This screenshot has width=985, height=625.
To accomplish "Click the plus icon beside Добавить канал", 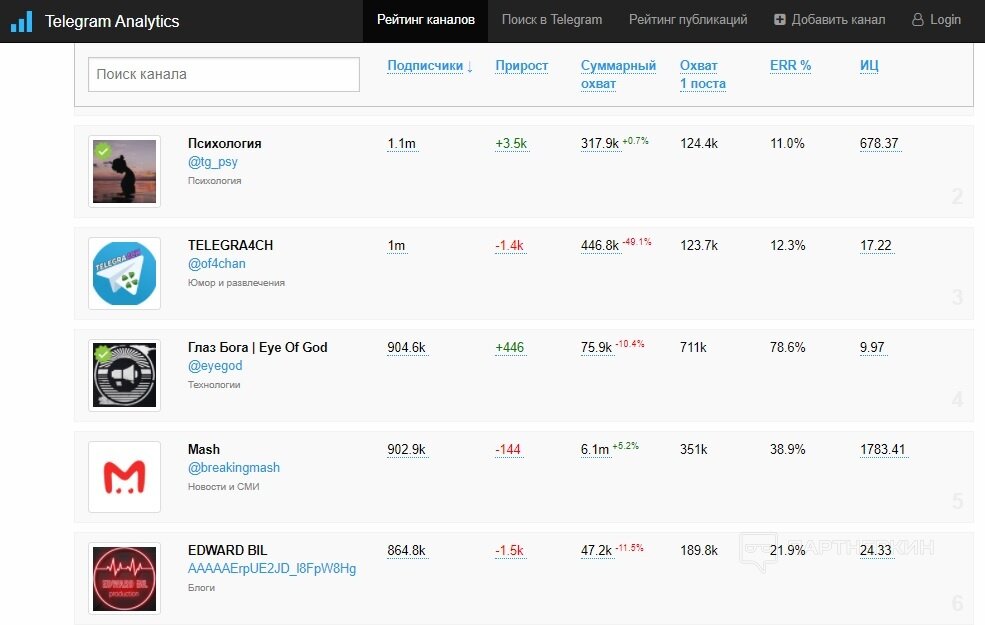I will [x=779, y=19].
